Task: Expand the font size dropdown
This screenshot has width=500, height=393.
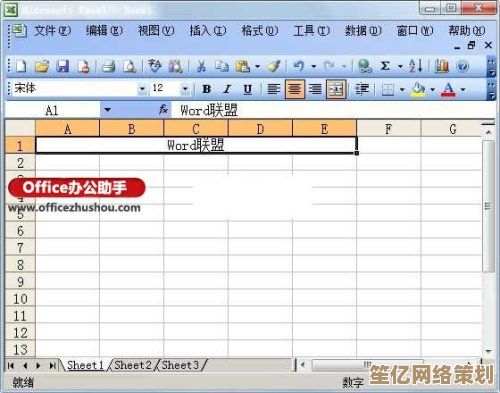Action: [x=185, y=89]
